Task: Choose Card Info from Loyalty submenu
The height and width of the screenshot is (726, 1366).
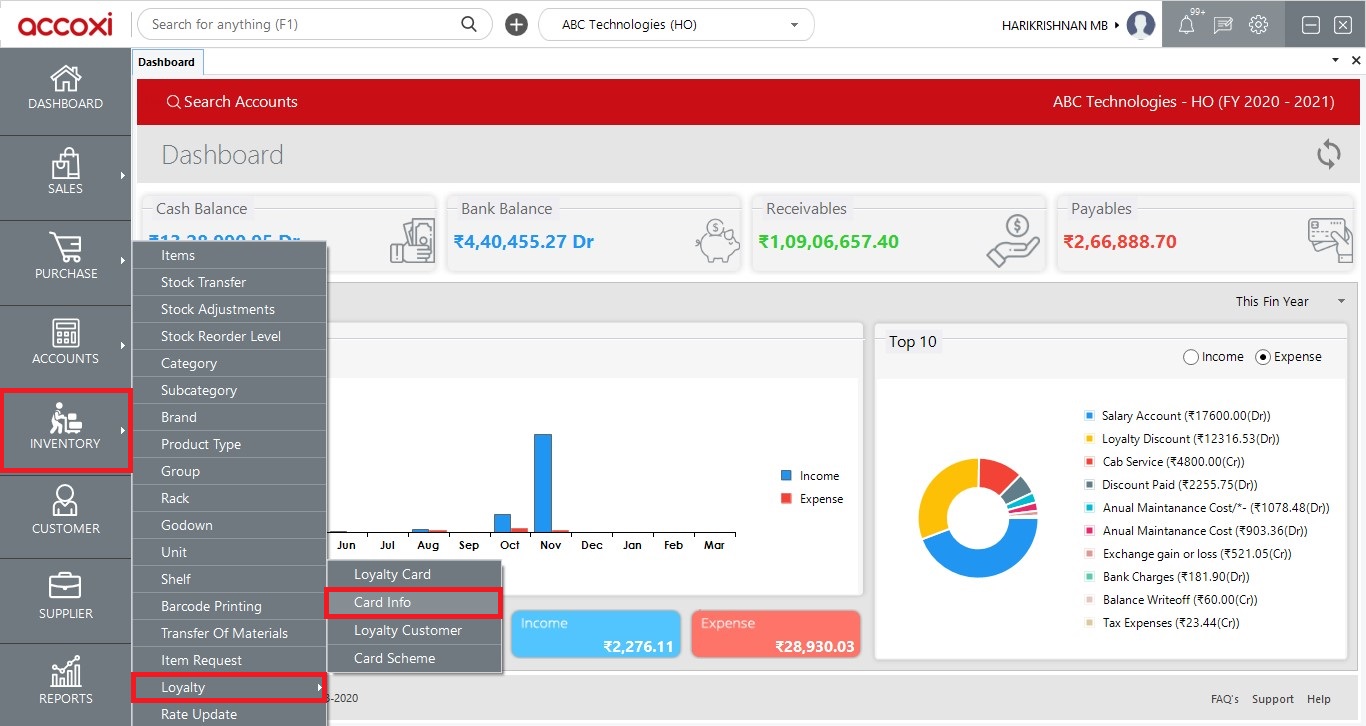Action: click(x=414, y=603)
